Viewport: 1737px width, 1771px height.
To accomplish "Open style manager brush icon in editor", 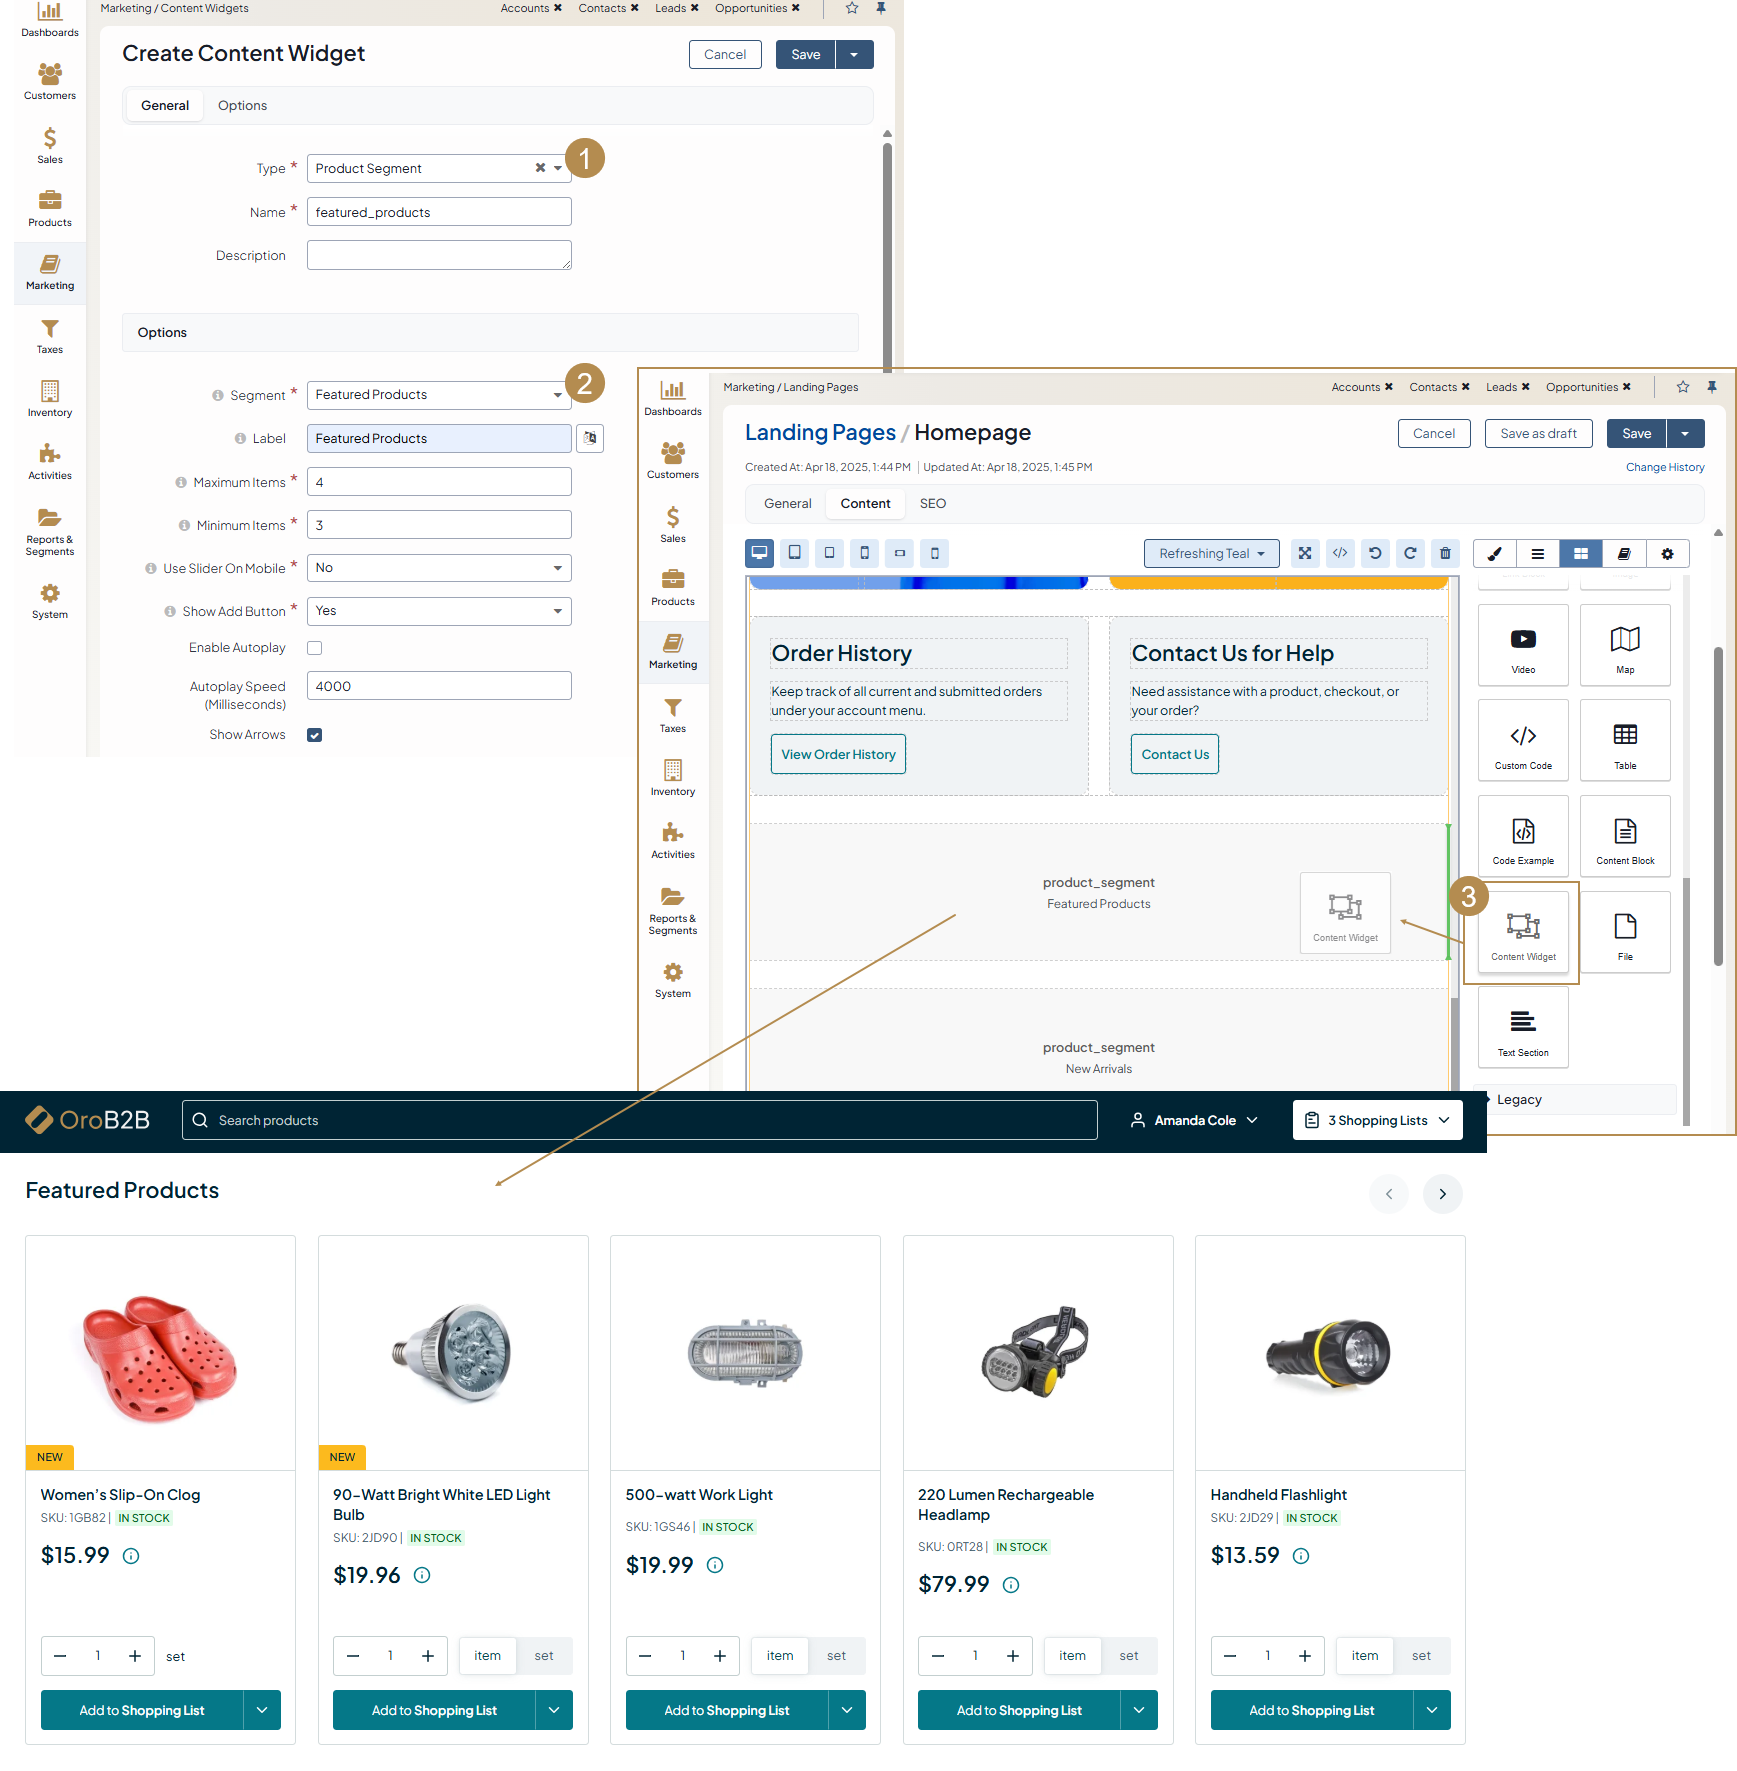I will [x=1495, y=553].
